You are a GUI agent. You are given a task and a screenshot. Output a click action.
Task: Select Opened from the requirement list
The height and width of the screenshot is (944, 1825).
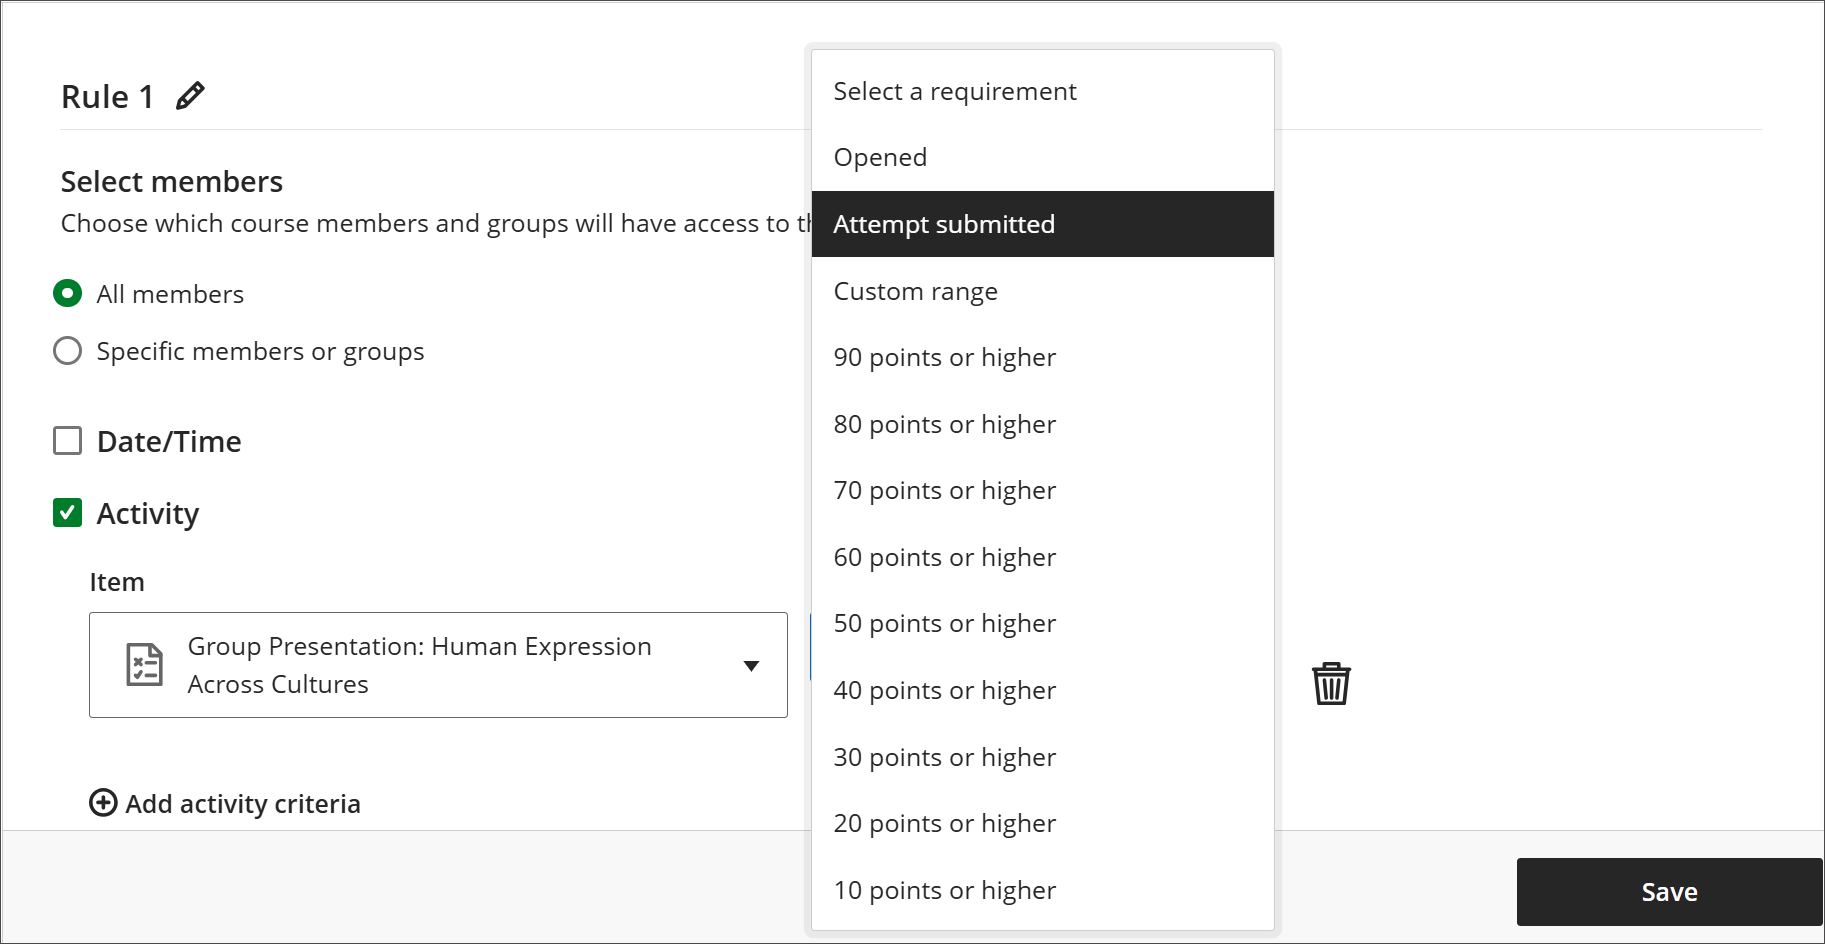pyautogui.click(x=879, y=157)
